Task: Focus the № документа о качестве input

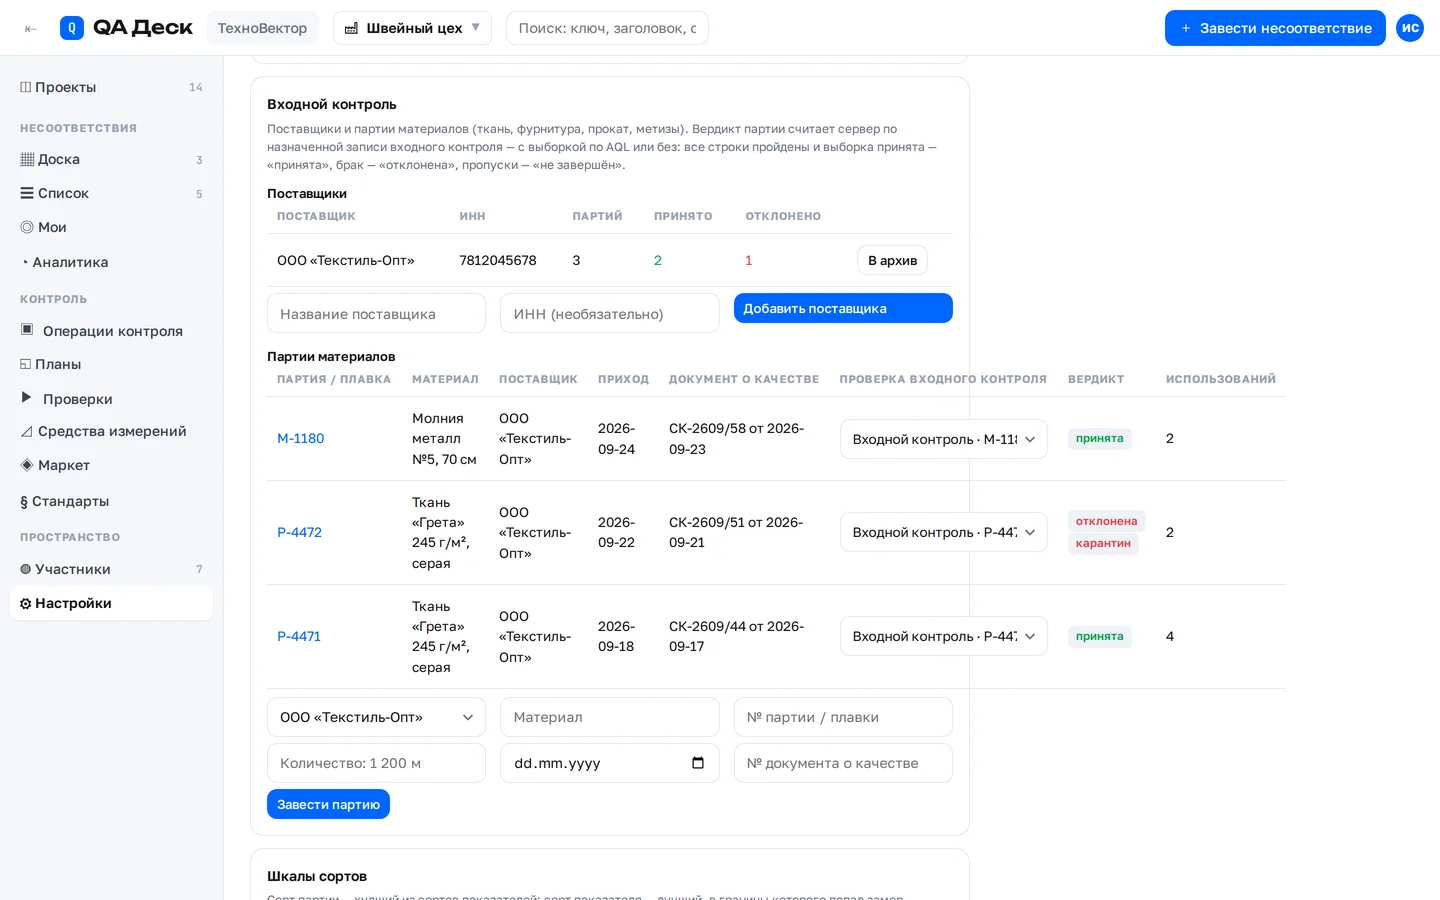Action: (x=843, y=763)
